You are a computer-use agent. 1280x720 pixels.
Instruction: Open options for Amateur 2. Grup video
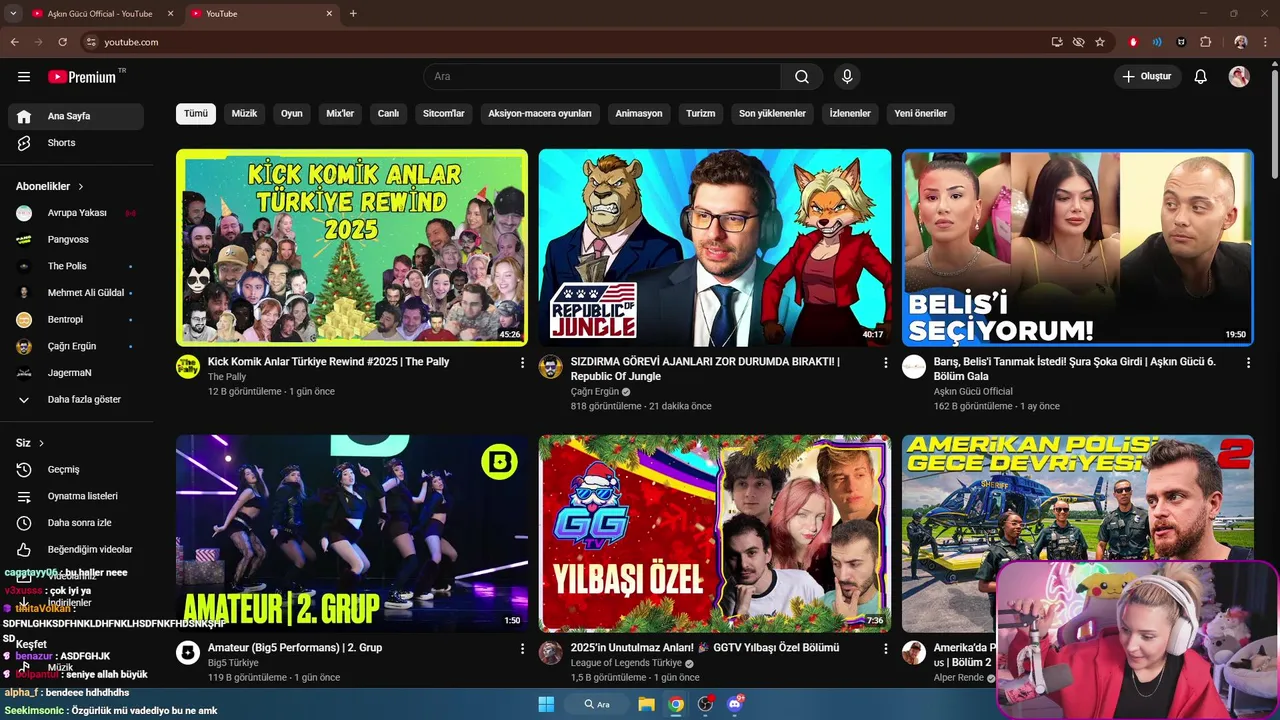(x=522, y=649)
